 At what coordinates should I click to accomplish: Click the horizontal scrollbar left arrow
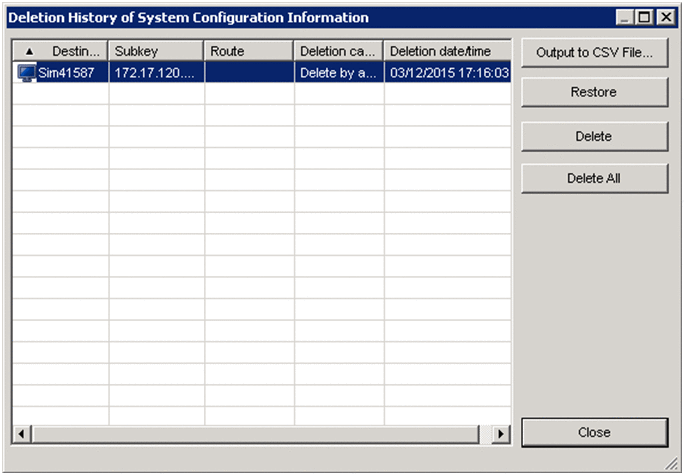coord(21,435)
